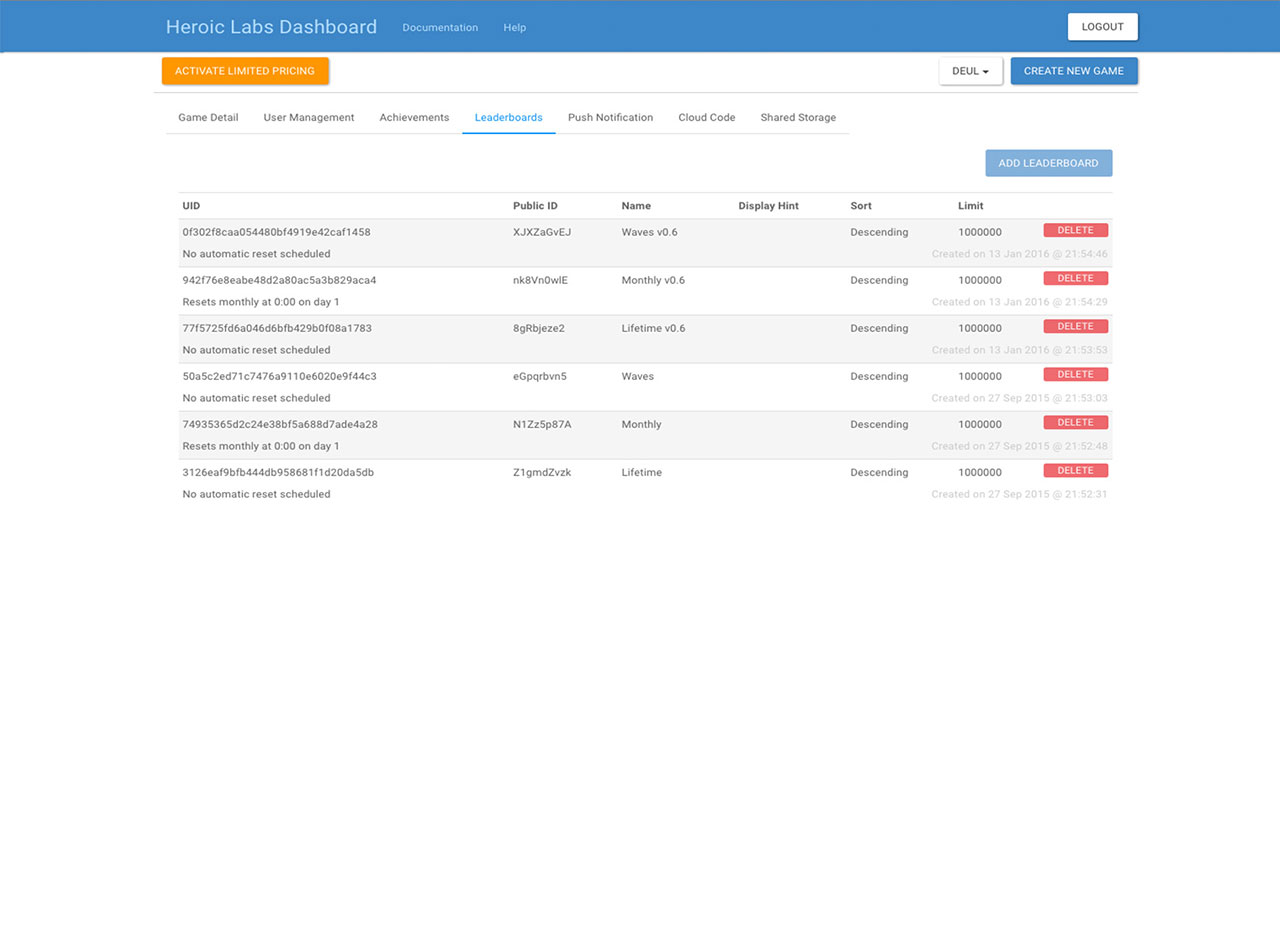Click Activate Limited Pricing button

point(245,71)
